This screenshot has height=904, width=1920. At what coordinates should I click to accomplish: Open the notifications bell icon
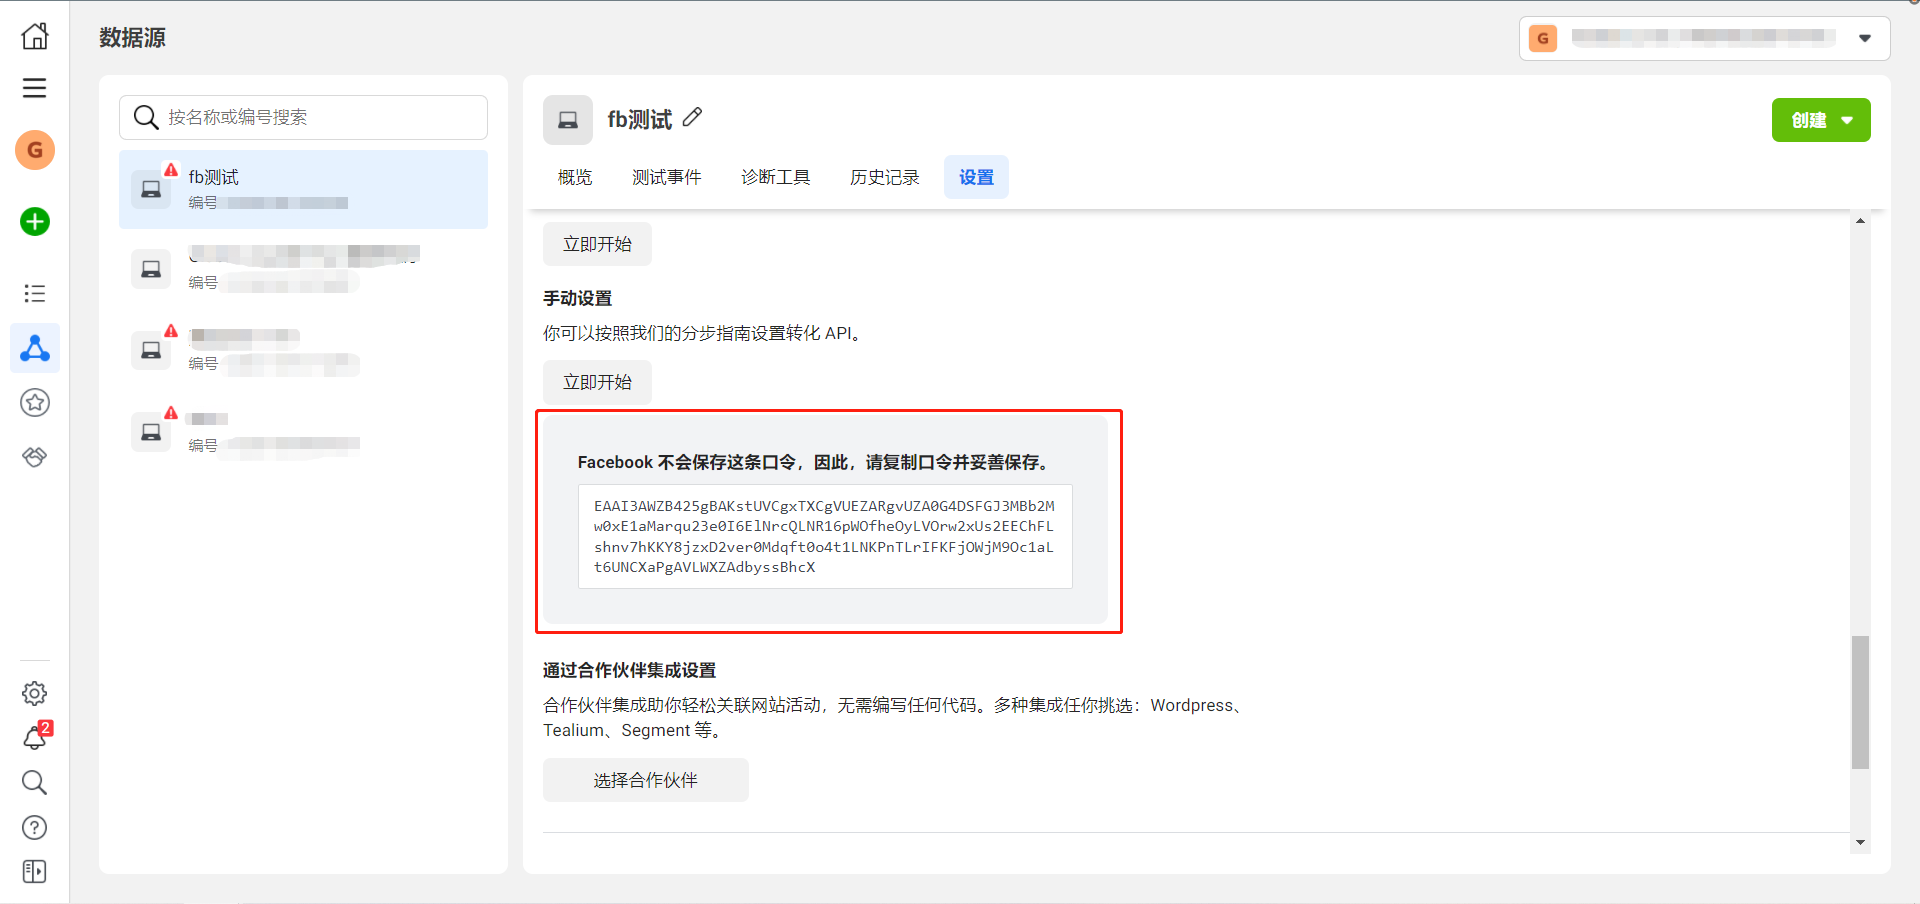click(35, 738)
